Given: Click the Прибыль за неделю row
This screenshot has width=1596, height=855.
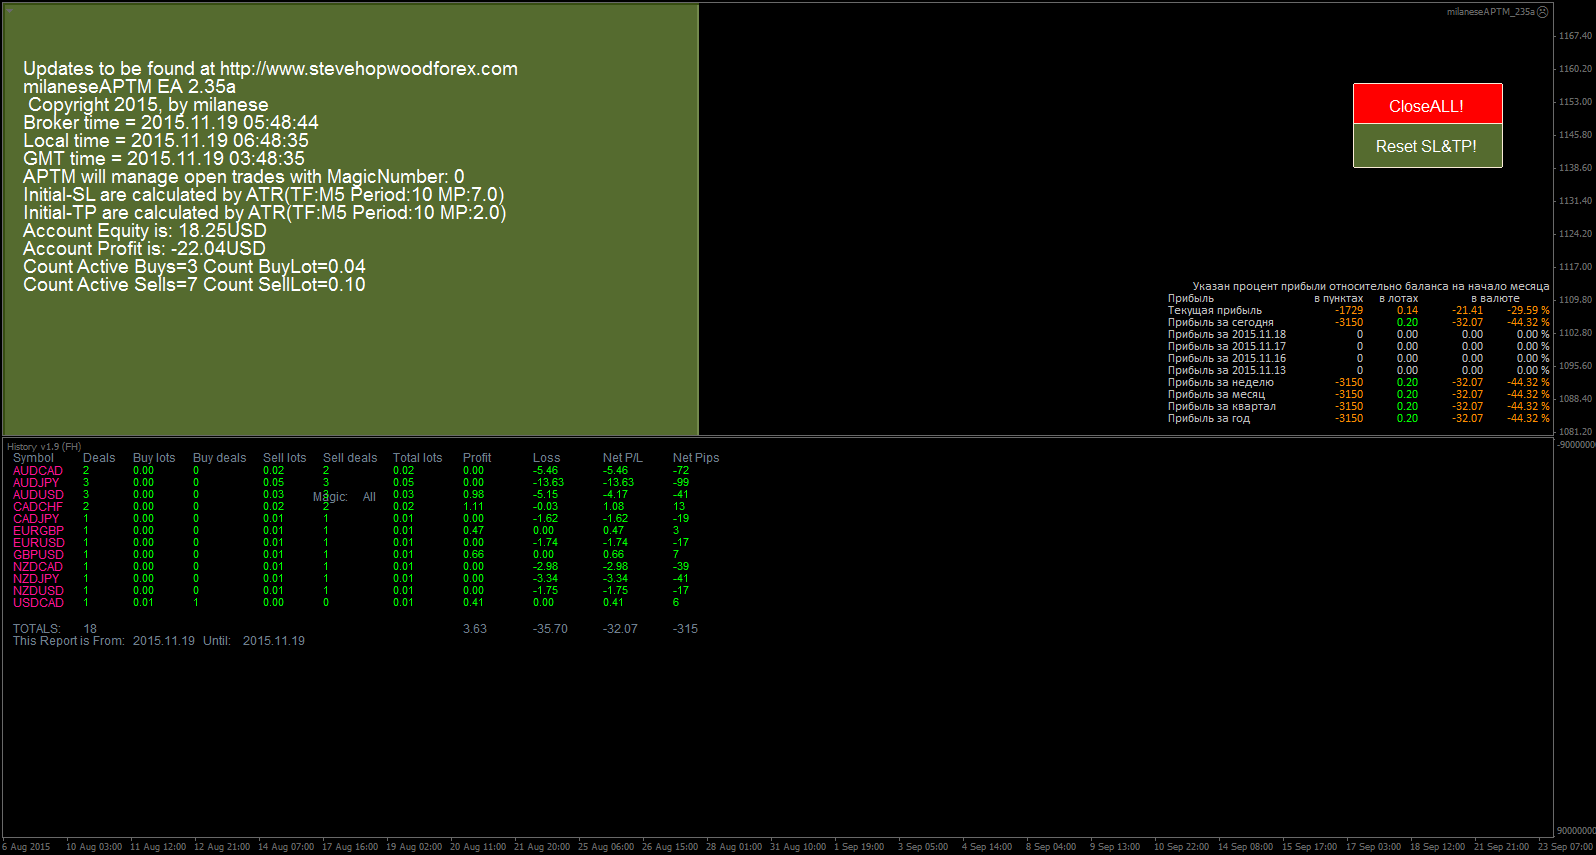Looking at the screenshot, I should (1358, 383).
